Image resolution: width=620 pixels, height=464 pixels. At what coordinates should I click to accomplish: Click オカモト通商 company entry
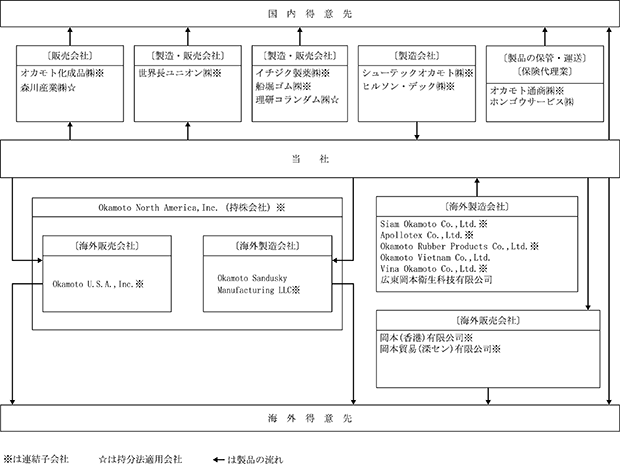click(527, 91)
